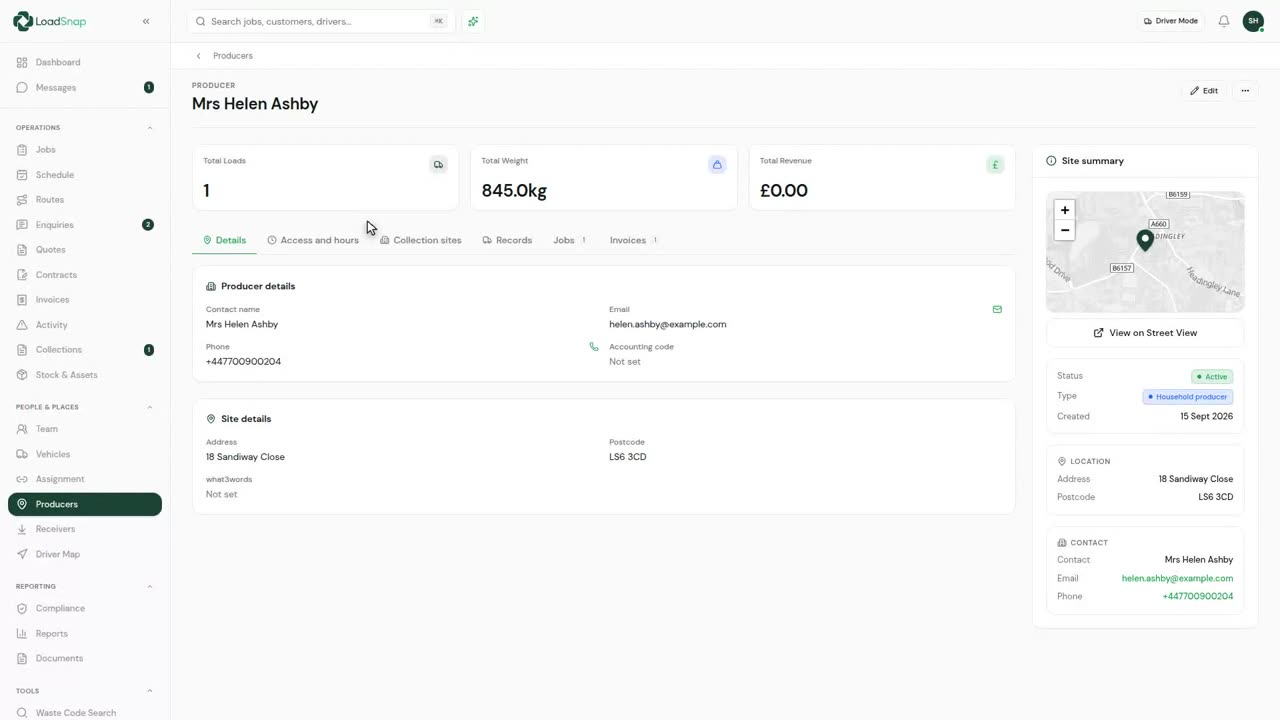Open Messages in the sidebar
The width and height of the screenshot is (1280, 720).
click(x=85, y=88)
